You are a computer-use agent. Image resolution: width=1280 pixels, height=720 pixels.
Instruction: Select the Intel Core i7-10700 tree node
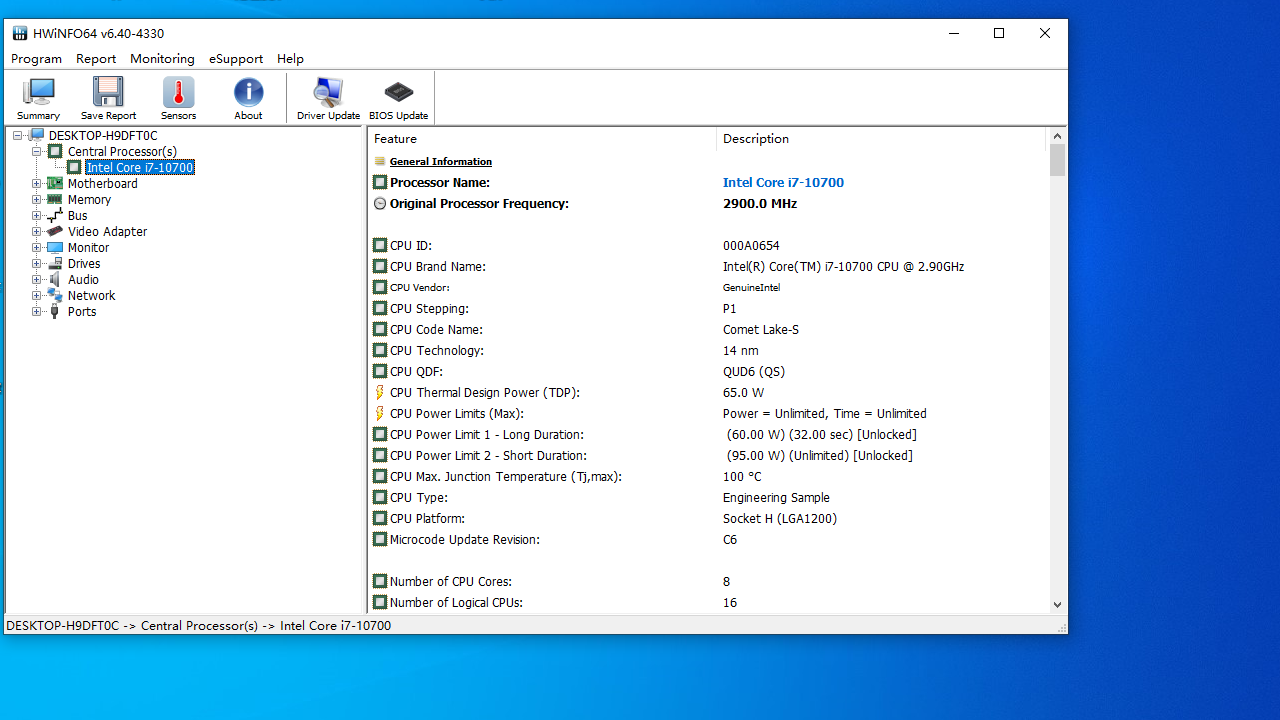[x=139, y=168]
